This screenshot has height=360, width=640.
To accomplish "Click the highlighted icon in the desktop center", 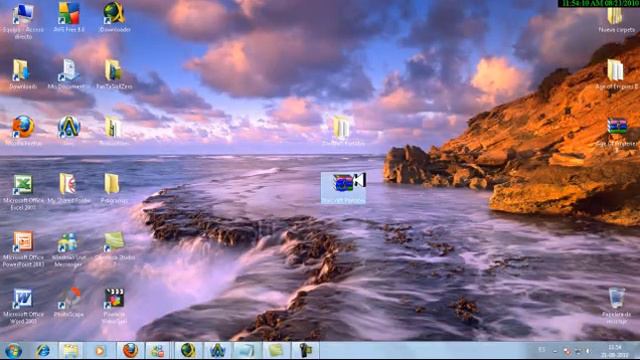I will click(x=343, y=188).
